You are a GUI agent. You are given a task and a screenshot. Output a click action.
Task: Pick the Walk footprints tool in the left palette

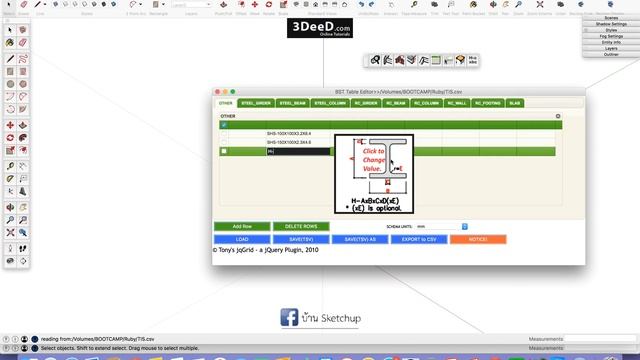pyautogui.click(x=23, y=249)
